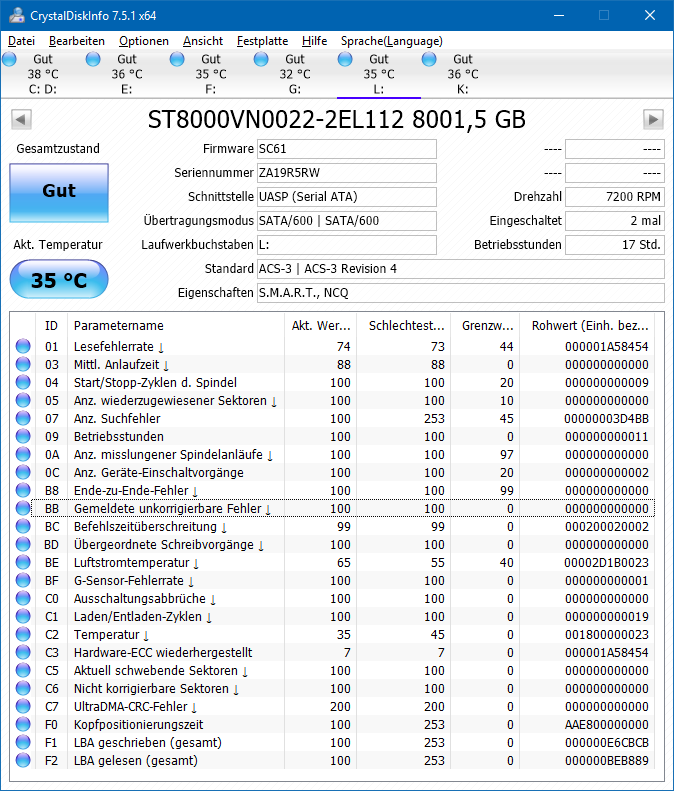
Task: Click status orb for Anz. Geräte-Einschaltvorgänge row
Action: (x=23, y=472)
